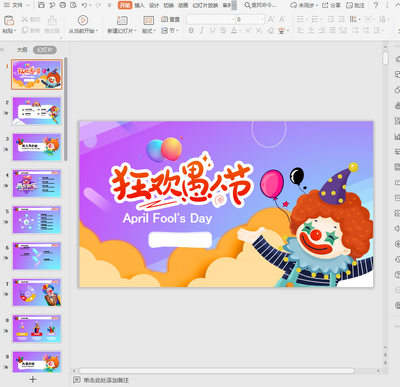The width and height of the screenshot is (400, 387).
Task: Open the font size dropdown
Action: coord(262,19)
